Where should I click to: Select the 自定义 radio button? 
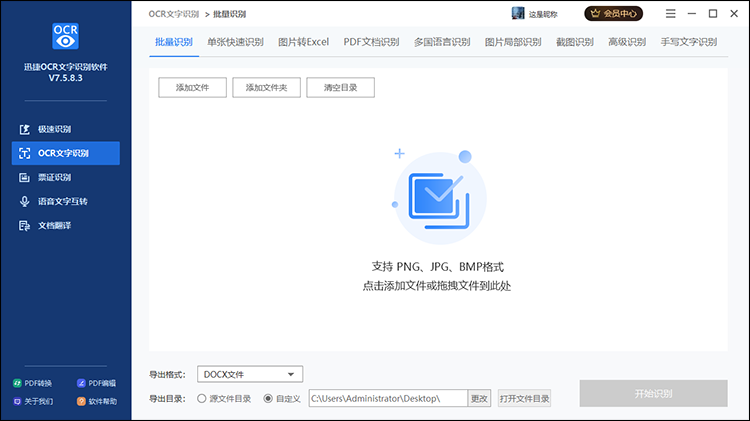(x=268, y=399)
